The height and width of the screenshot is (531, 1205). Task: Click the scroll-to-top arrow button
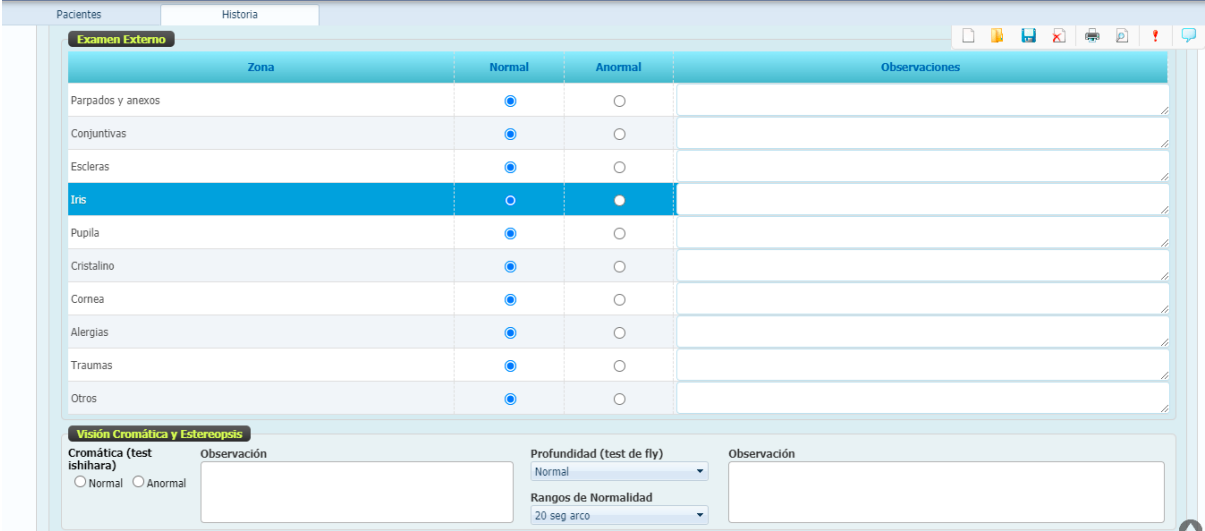pos(1190,526)
